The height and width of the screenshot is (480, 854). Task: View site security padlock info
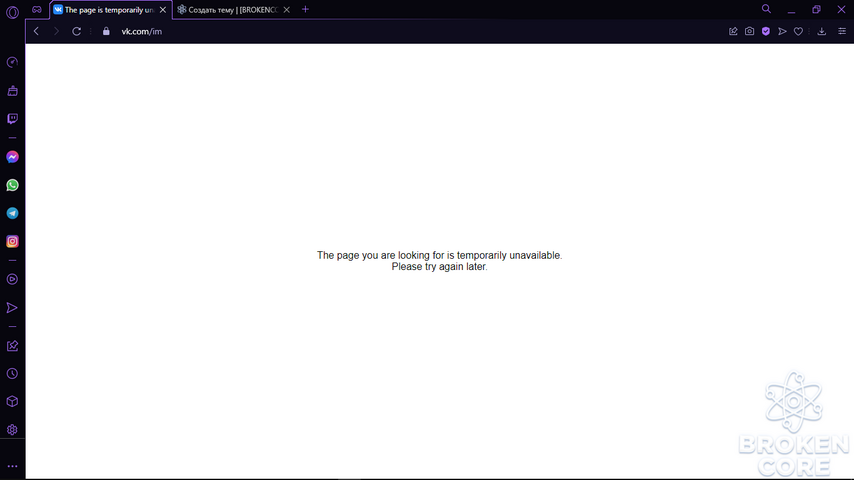(x=106, y=31)
